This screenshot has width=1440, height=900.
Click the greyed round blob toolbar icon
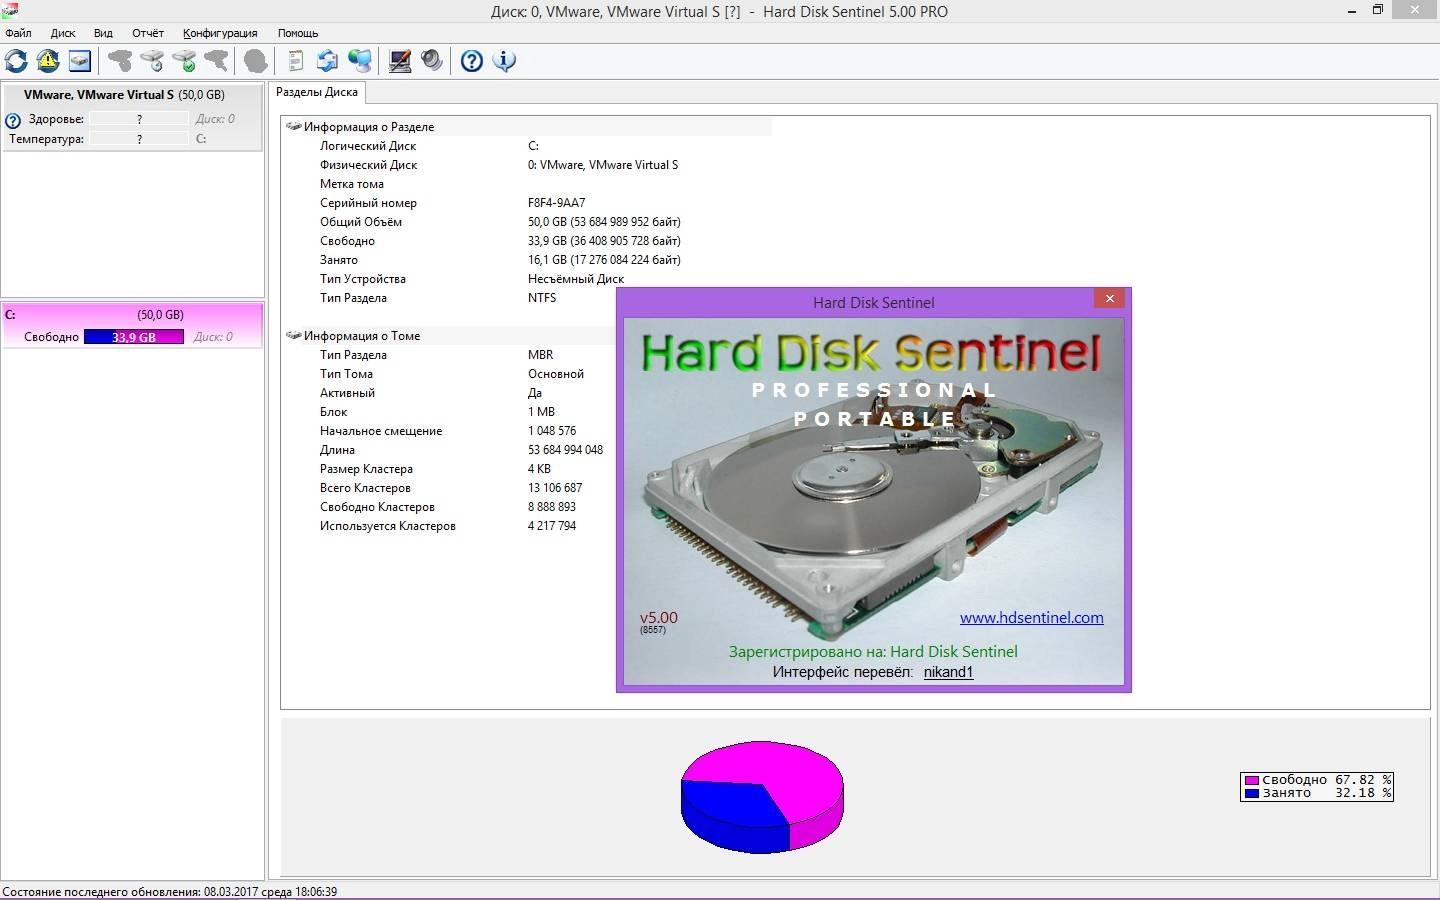[x=256, y=61]
